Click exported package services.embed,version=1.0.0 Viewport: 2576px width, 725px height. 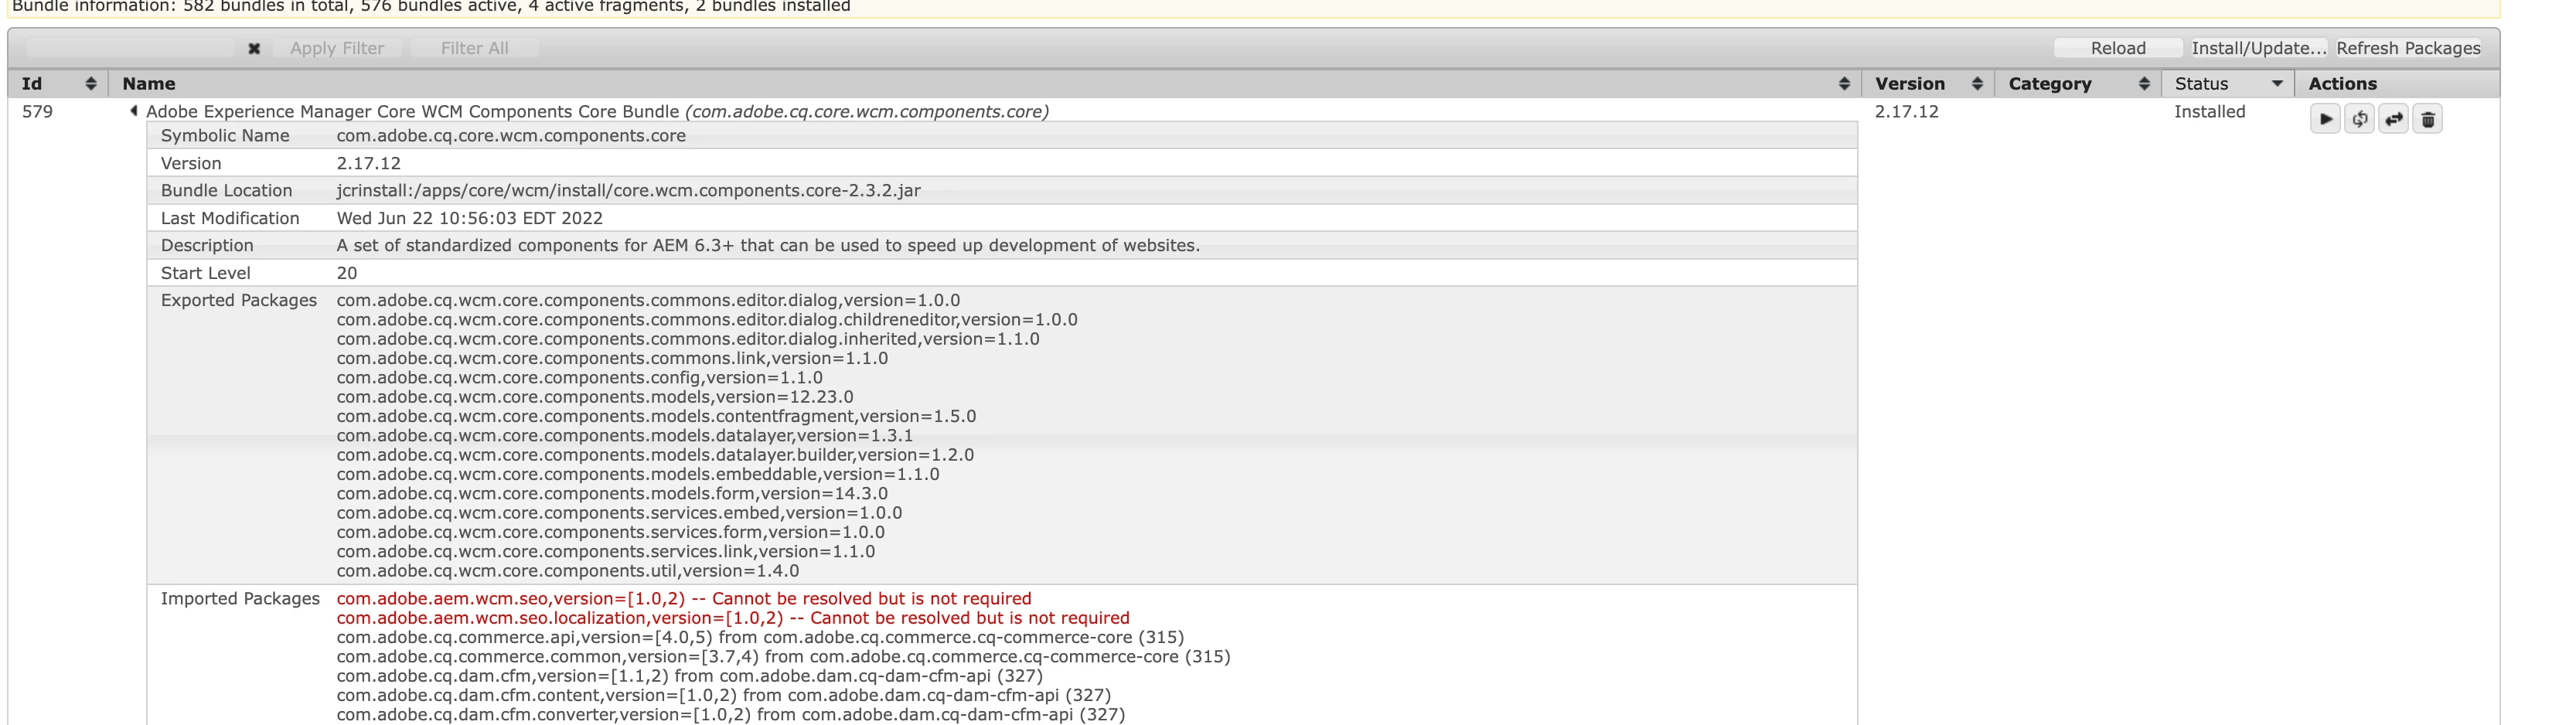(619, 513)
